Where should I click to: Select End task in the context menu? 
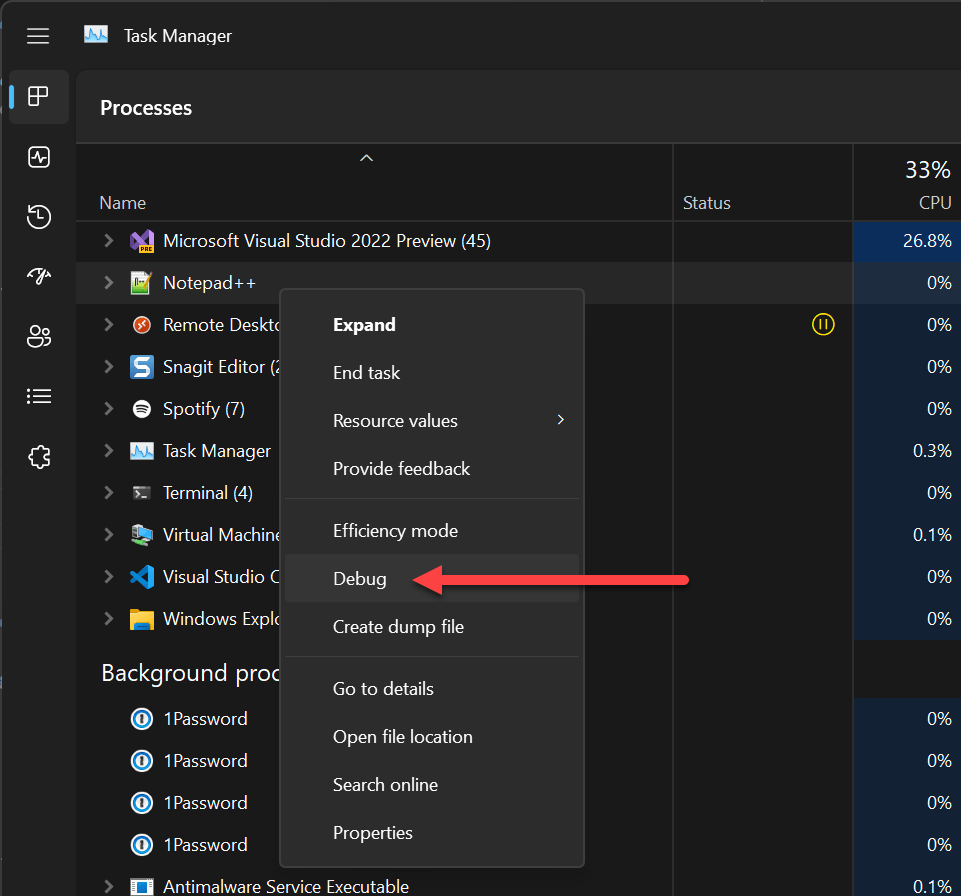click(x=366, y=373)
